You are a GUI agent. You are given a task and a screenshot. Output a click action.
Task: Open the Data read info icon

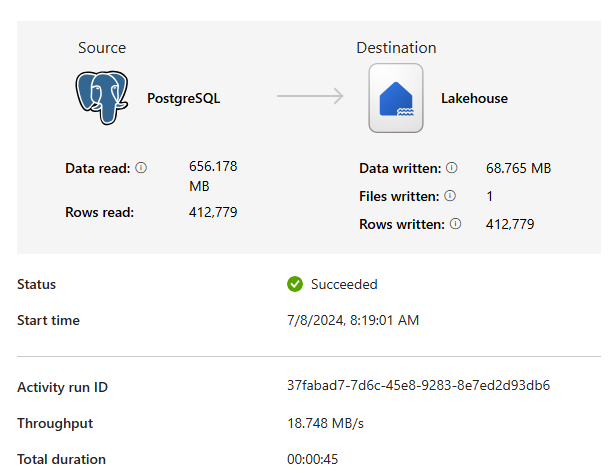pos(141,168)
